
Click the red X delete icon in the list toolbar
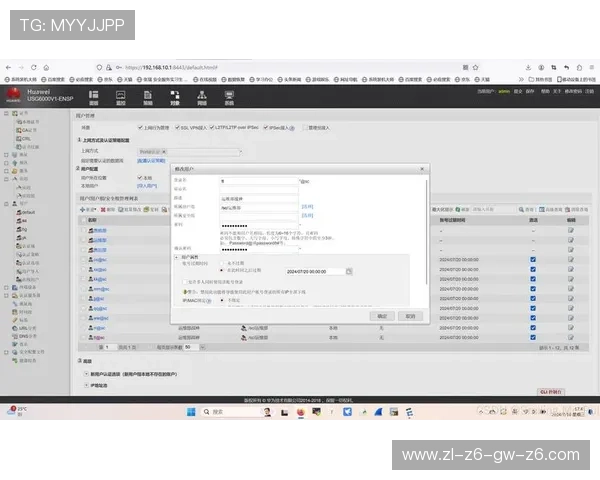point(103,209)
